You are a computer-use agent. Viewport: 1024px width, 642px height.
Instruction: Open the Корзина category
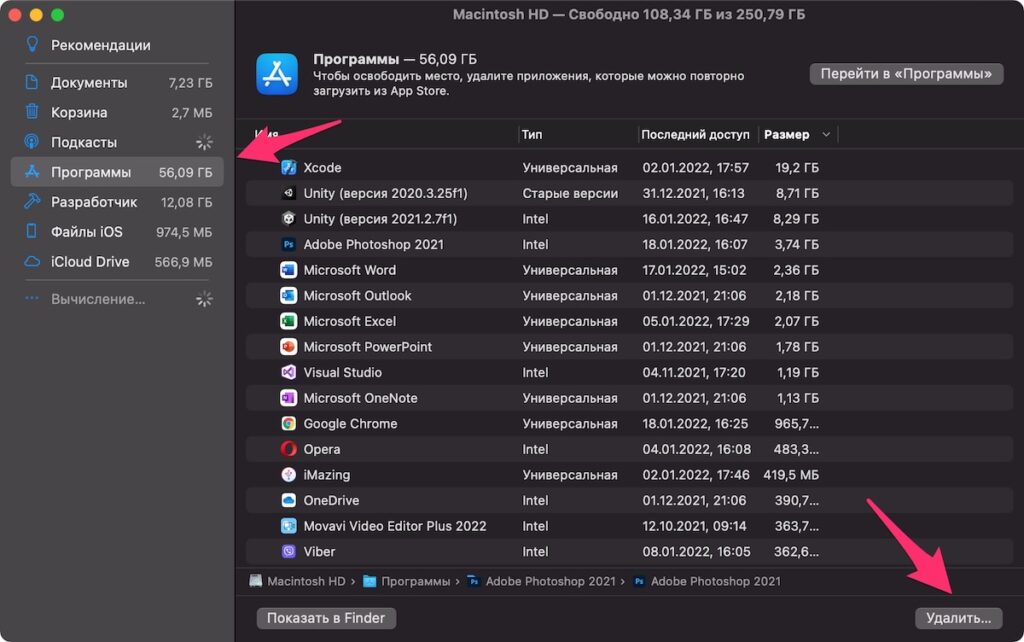[117, 112]
